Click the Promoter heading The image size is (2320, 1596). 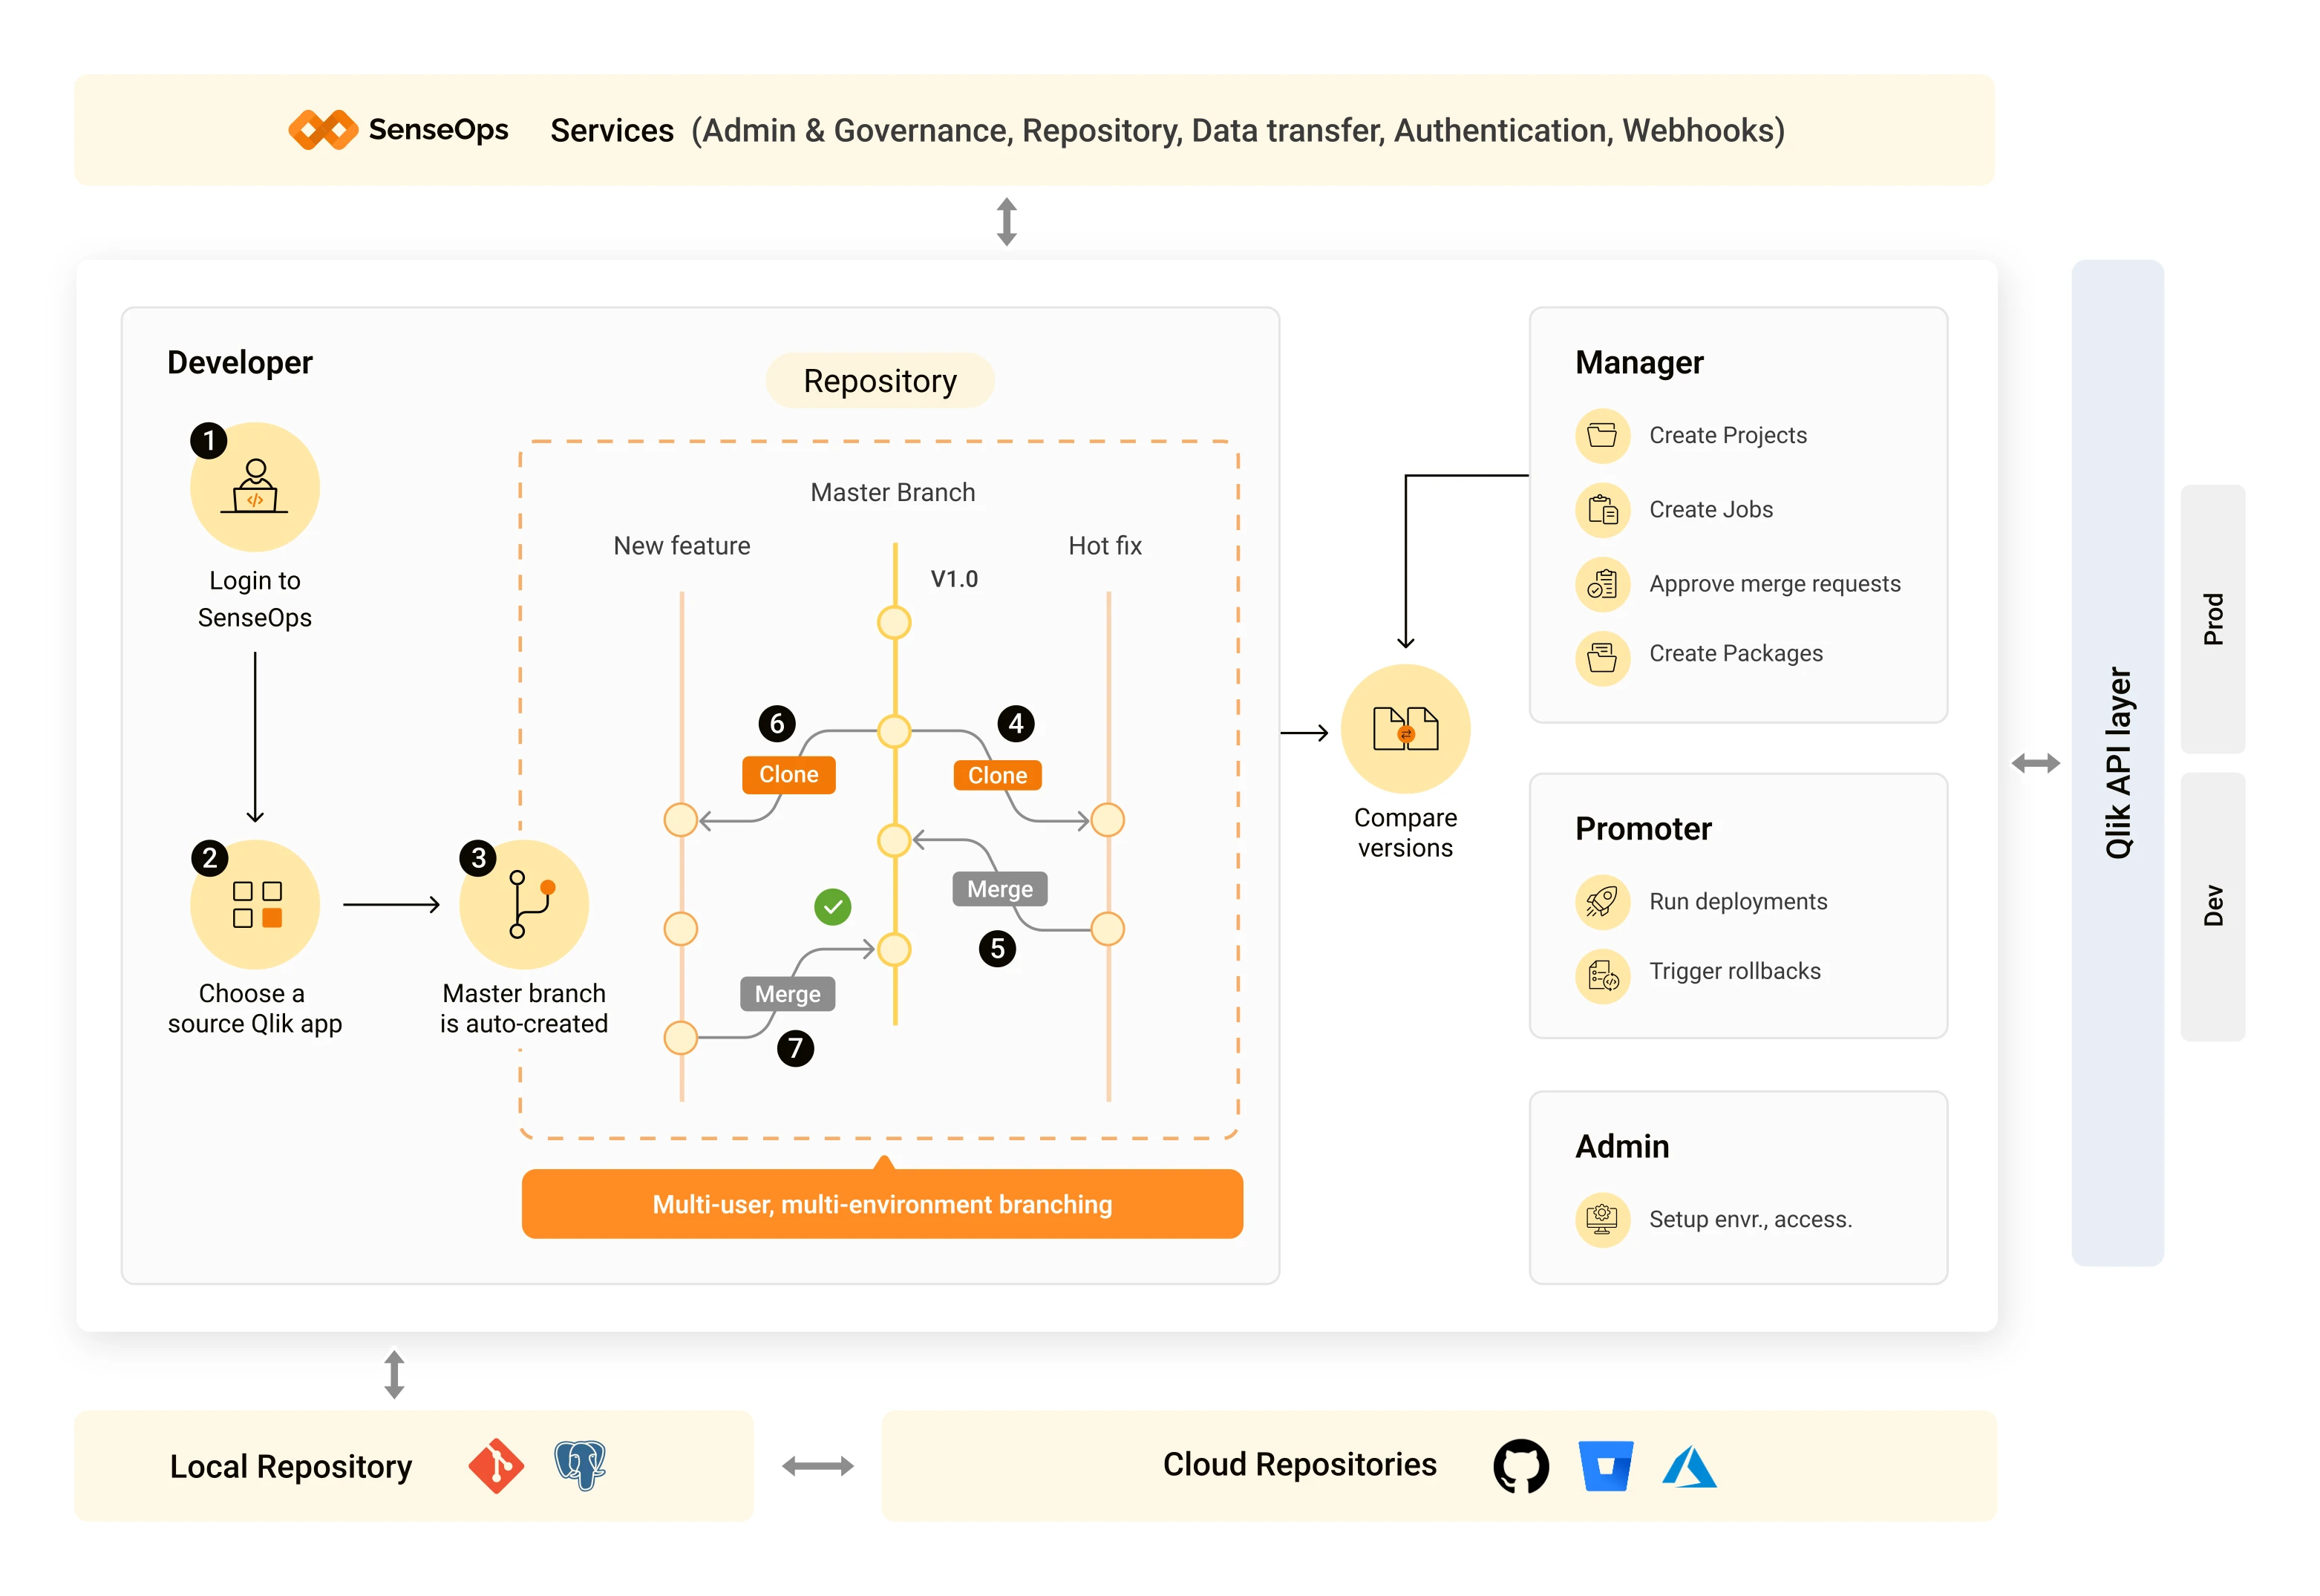coord(1643,829)
